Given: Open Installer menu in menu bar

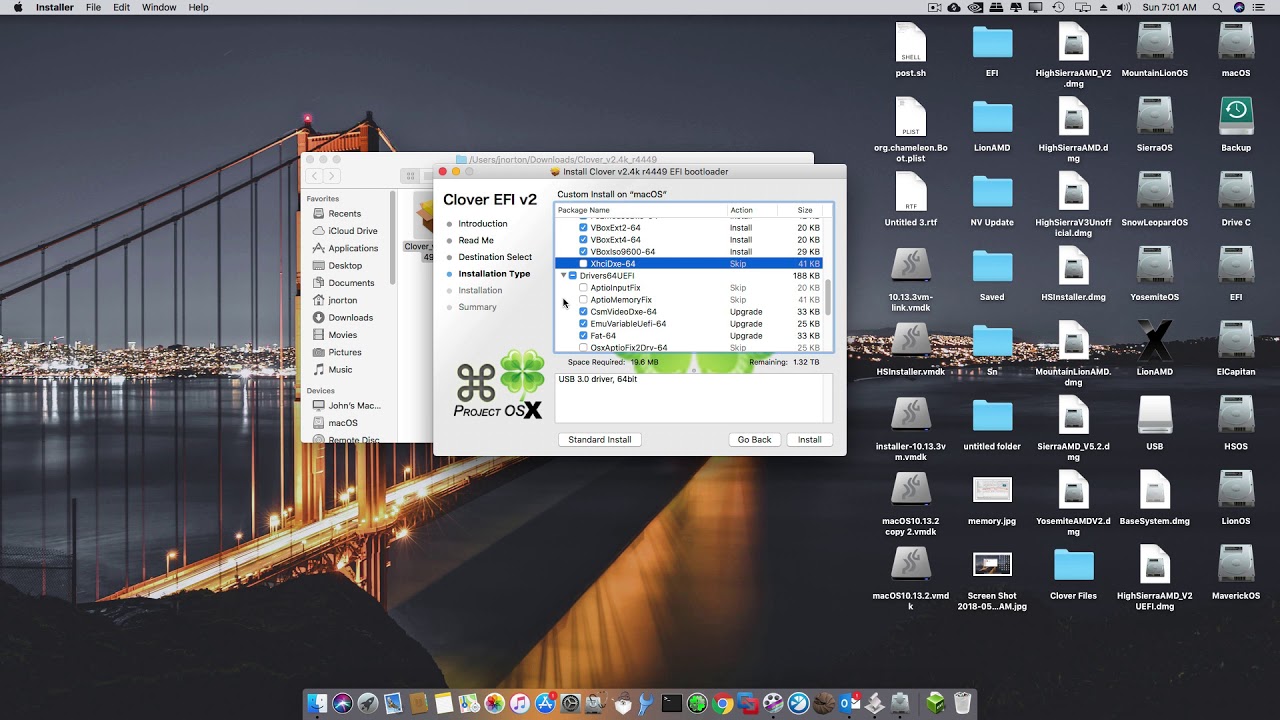Looking at the screenshot, I should [55, 7].
